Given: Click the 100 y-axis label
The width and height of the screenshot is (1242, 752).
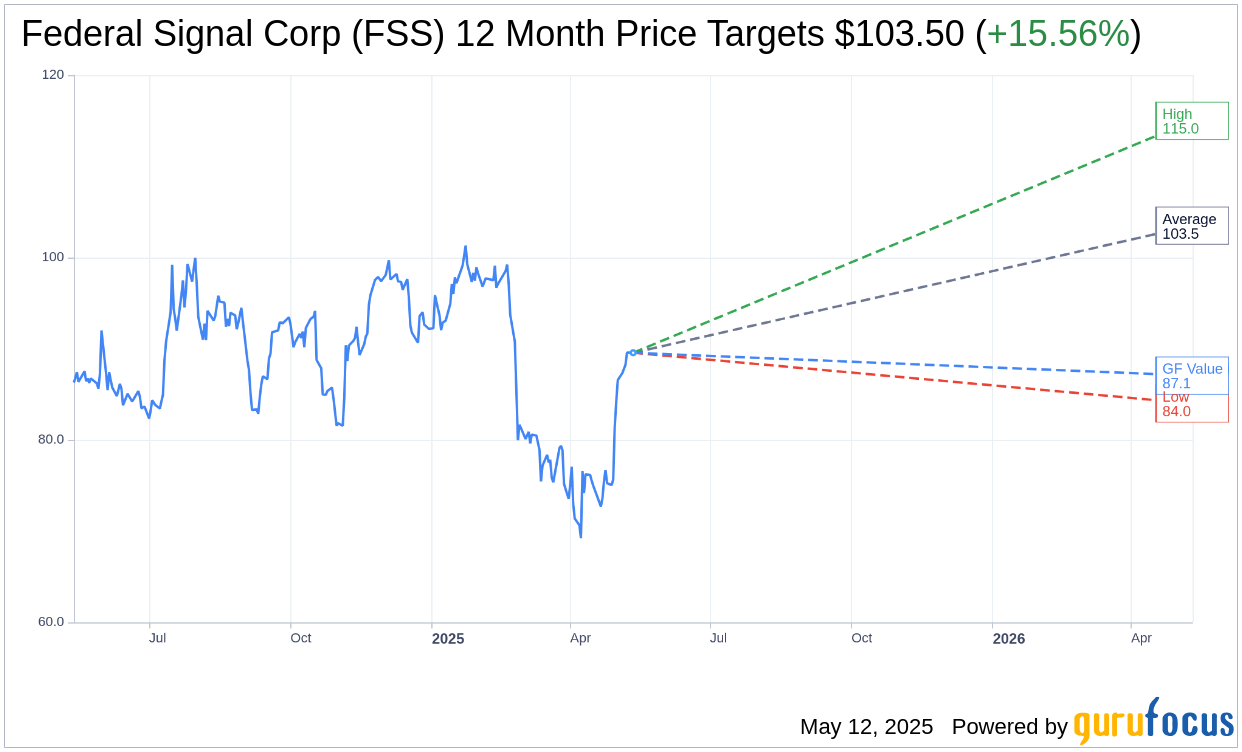Looking at the screenshot, I should click(53, 257).
